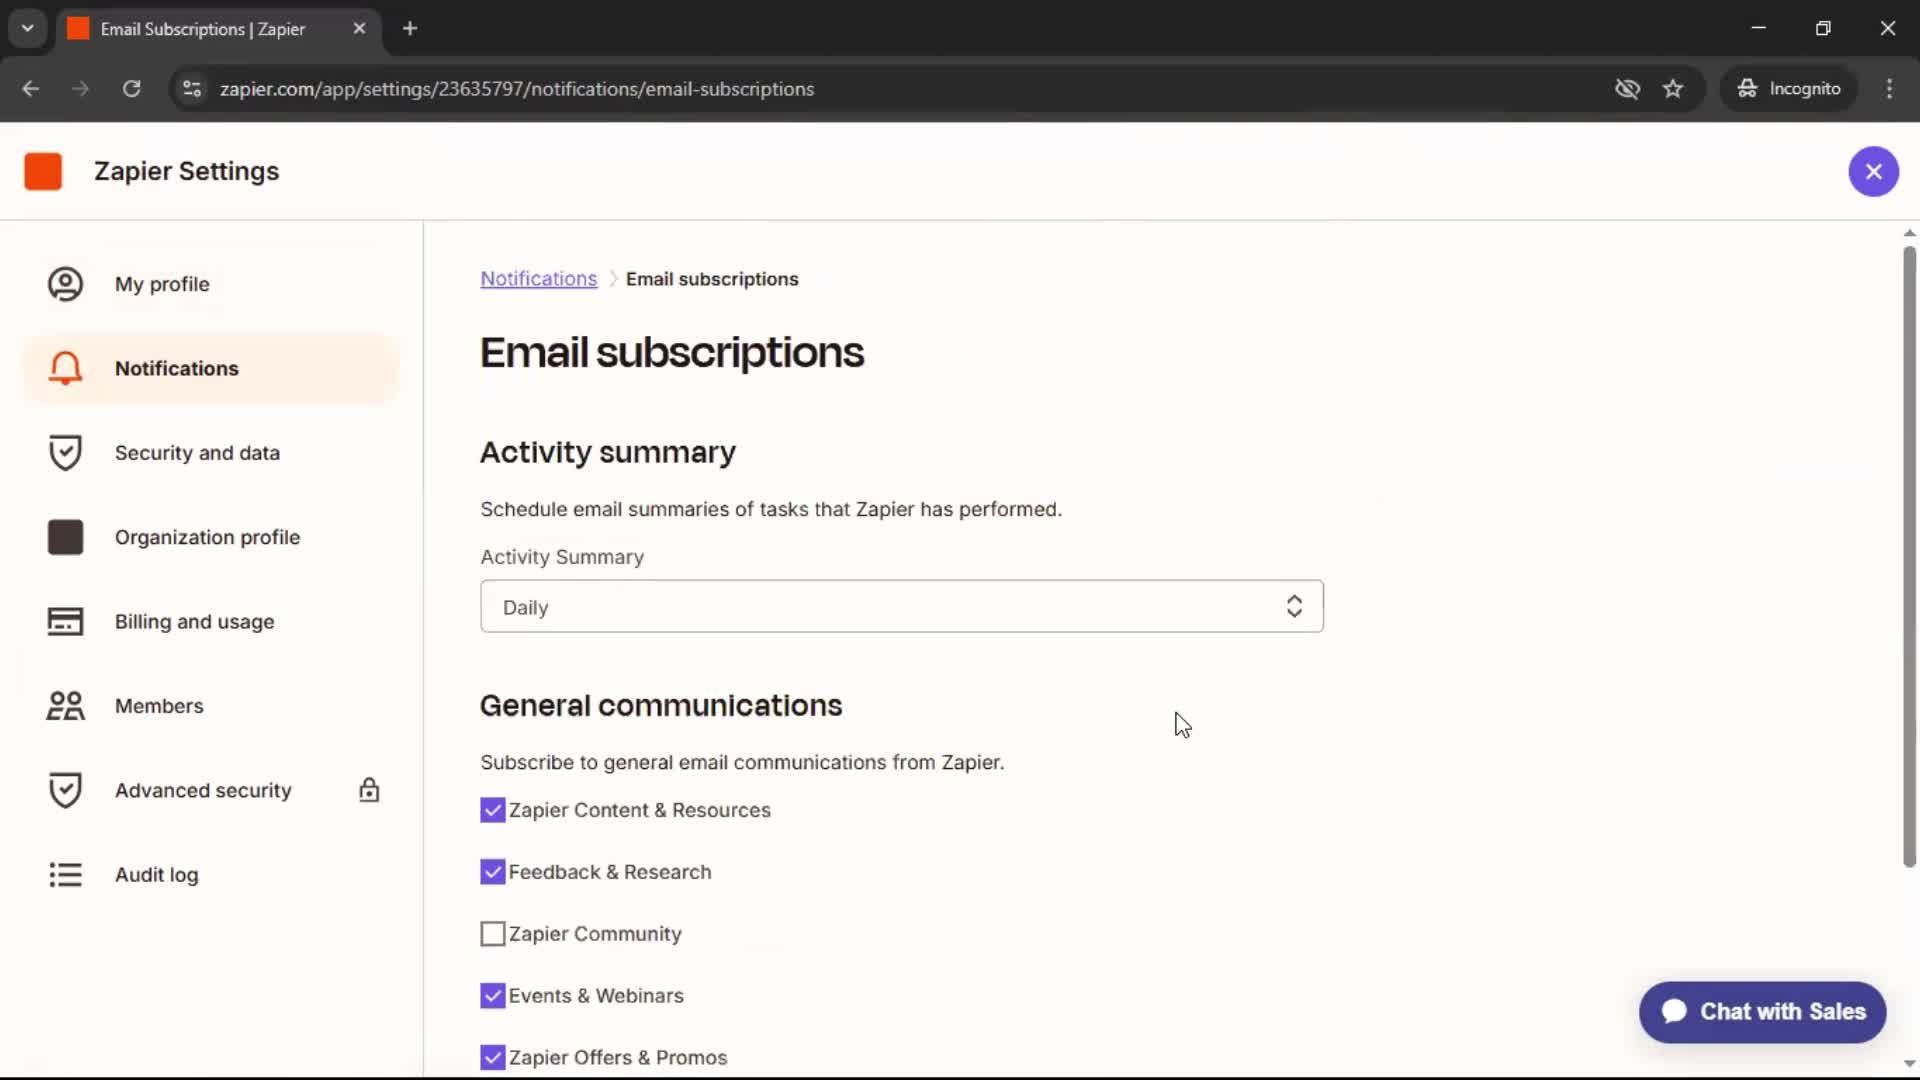The height and width of the screenshot is (1080, 1920).
Task: Click the Members people icon
Action: point(65,706)
